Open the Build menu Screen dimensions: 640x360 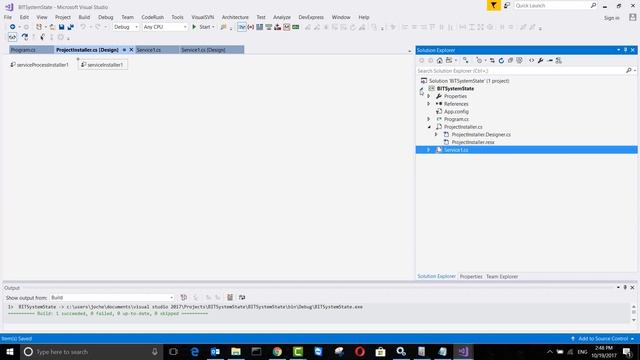coord(84,17)
